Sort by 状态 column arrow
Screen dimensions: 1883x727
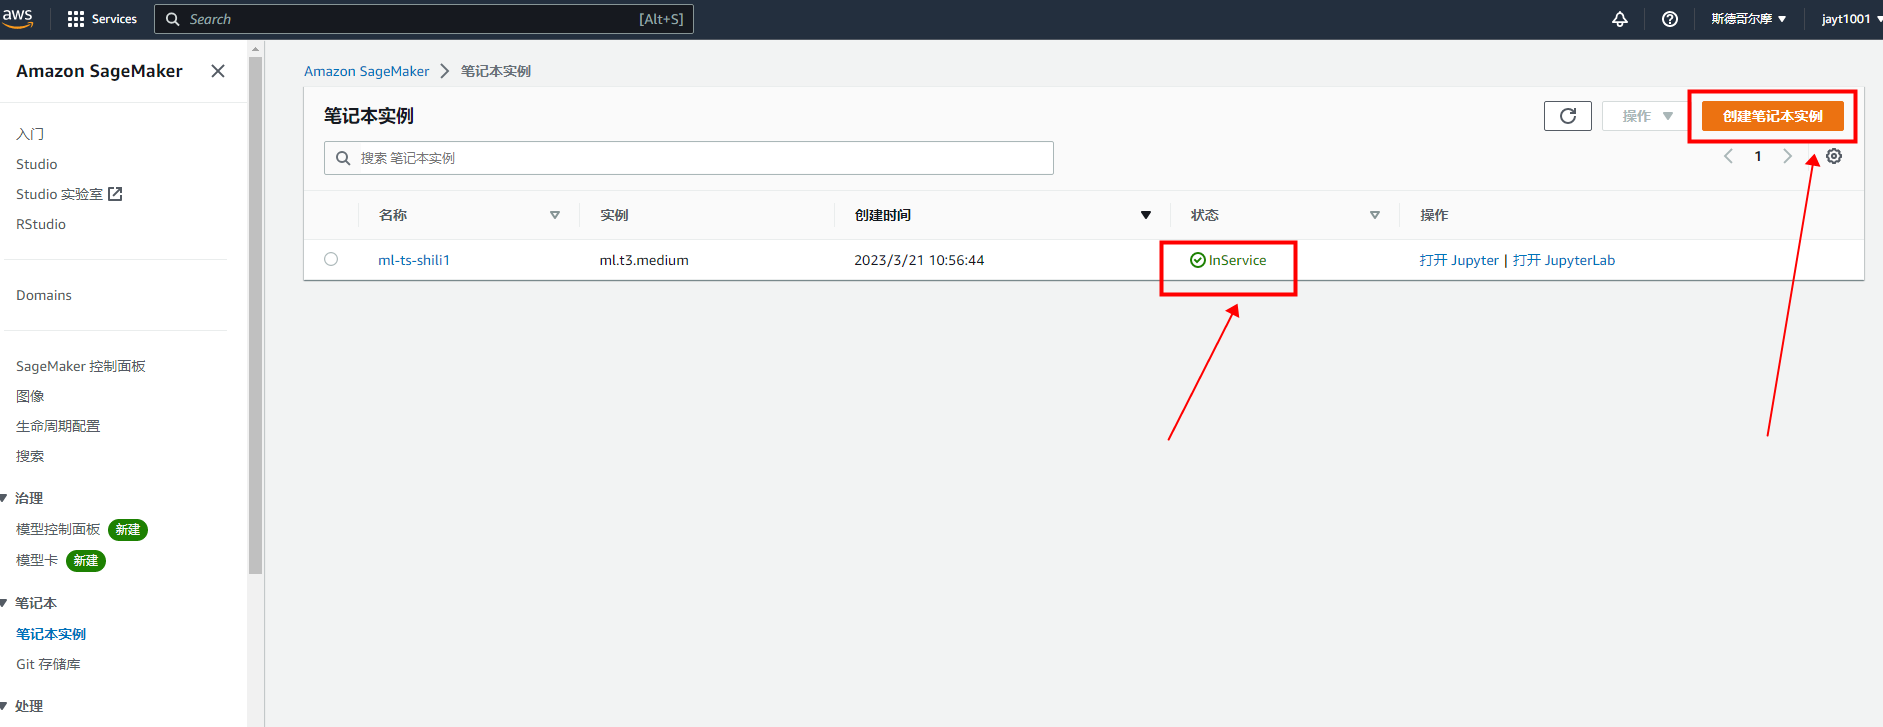1375,215
